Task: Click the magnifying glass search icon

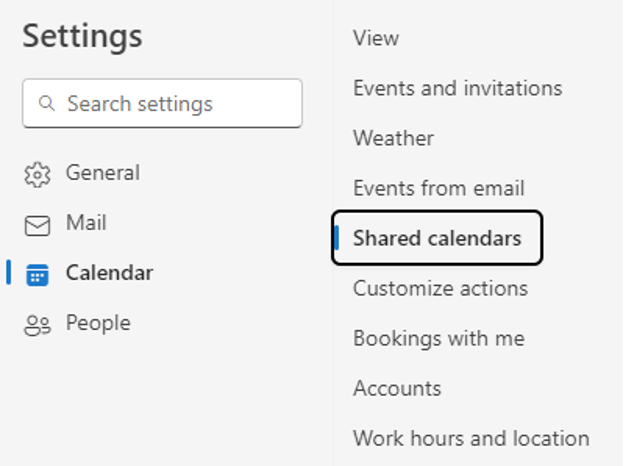Action: 47,103
